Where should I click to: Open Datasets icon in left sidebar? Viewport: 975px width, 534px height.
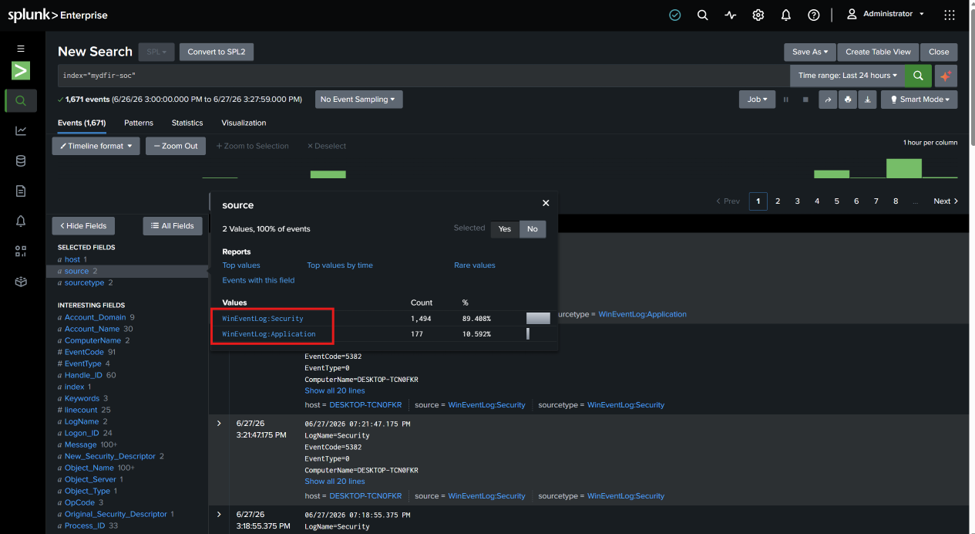coord(21,161)
